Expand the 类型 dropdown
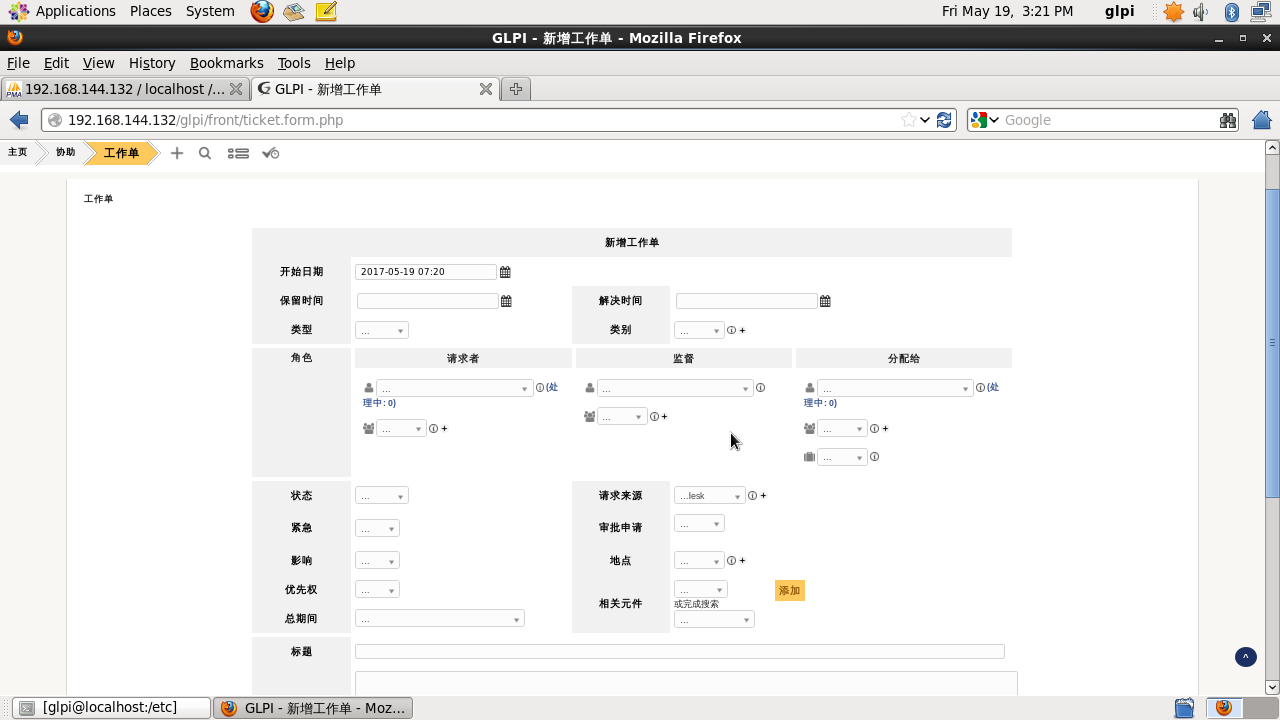The image size is (1280, 720). point(382,330)
